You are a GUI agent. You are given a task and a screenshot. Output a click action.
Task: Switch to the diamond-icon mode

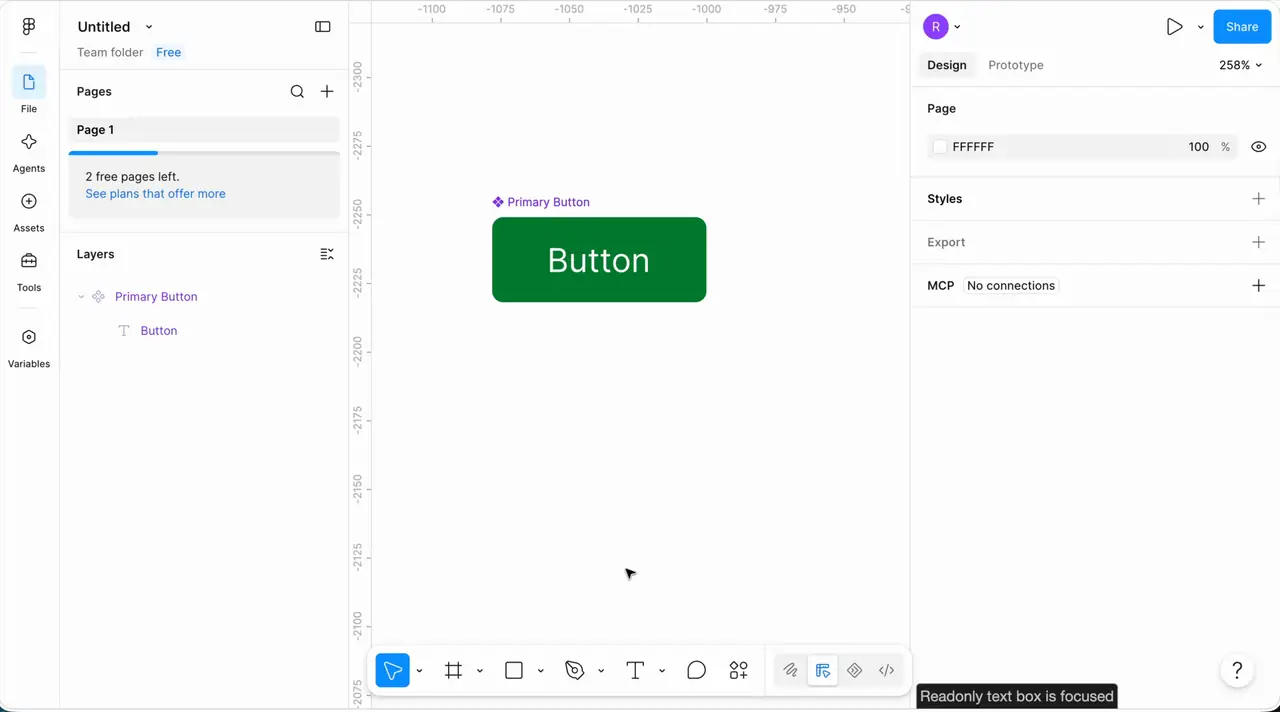[x=854, y=670]
